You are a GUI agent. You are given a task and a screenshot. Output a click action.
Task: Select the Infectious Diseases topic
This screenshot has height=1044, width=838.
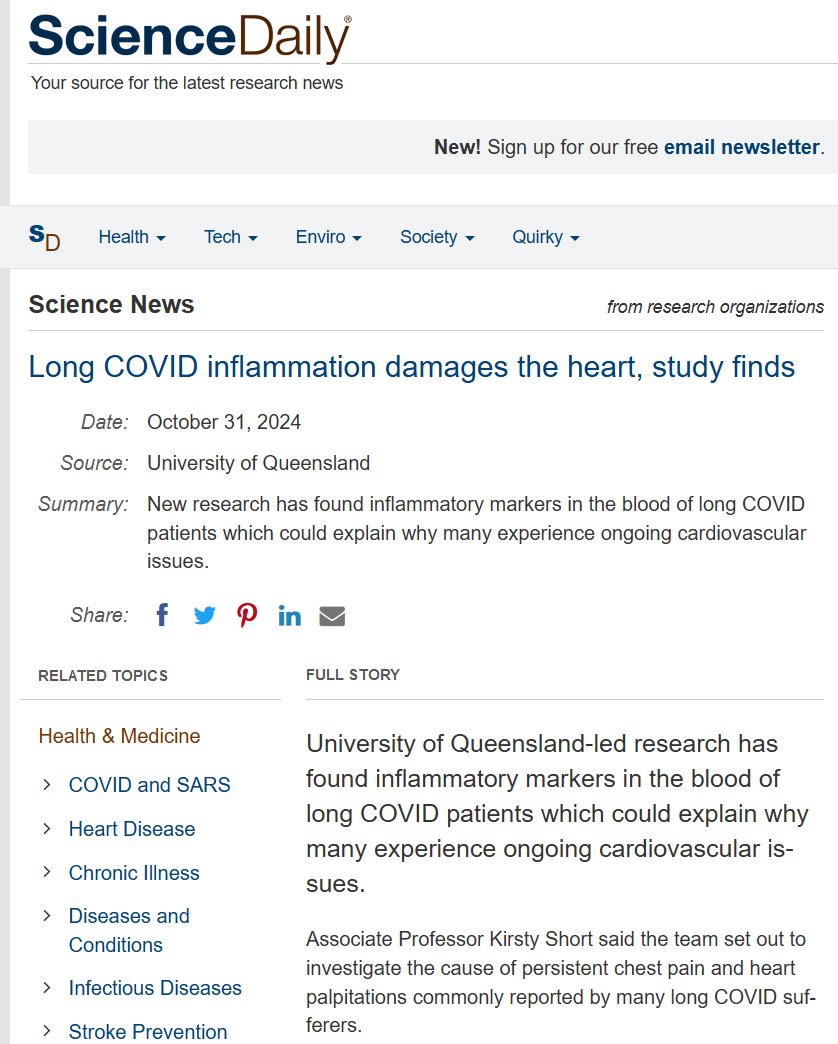click(155, 988)
